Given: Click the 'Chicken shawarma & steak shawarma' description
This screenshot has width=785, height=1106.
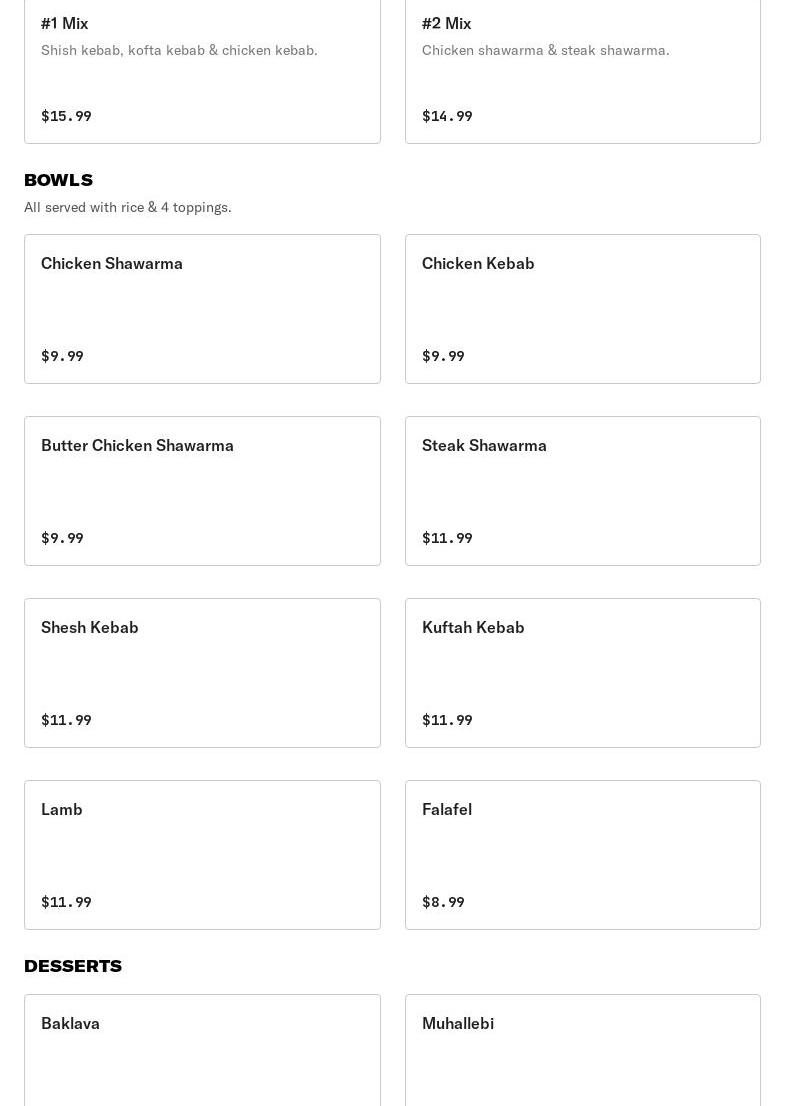Looking at the screenshot, I should (x=545, y=50).
